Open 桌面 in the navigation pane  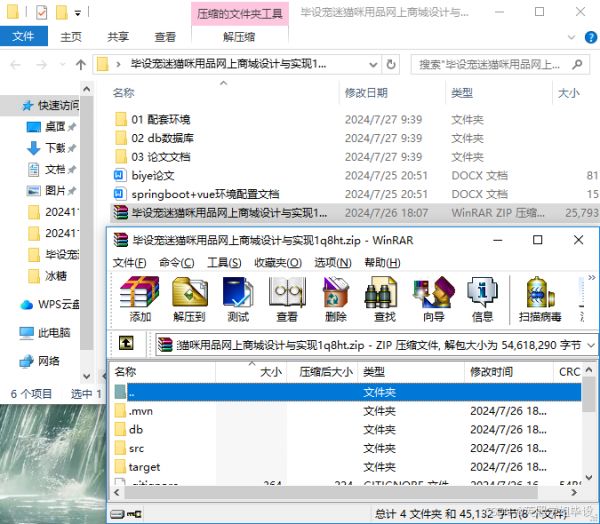tap(51, 126)
